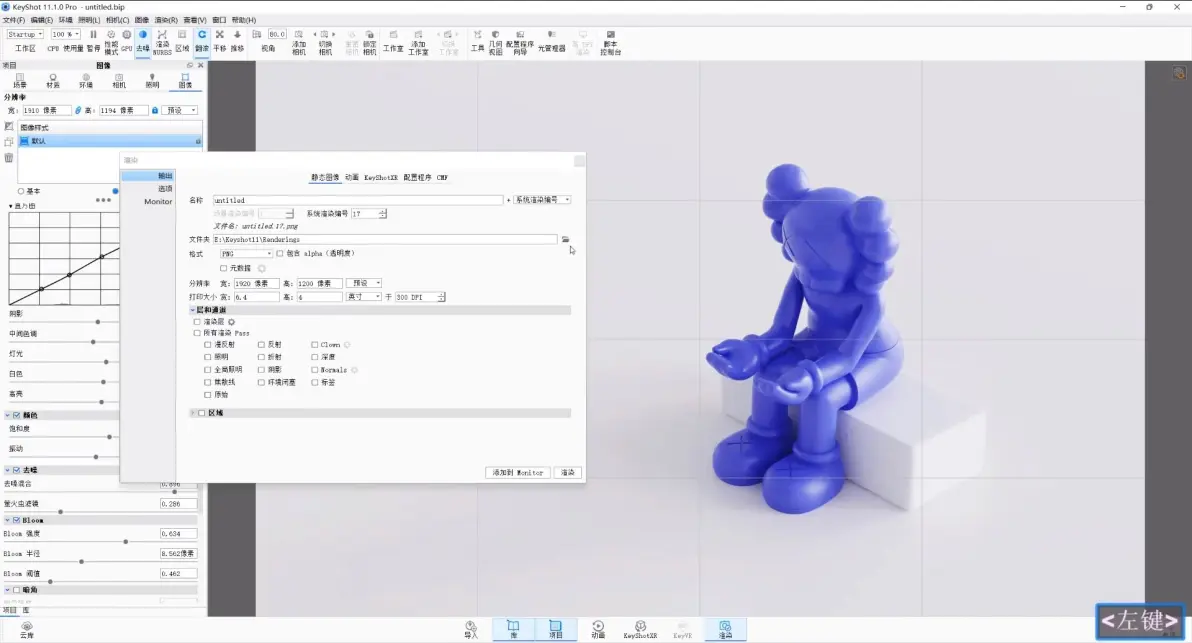Open the 脚本控制台 scripting console icon
Image resolution: width=1192 pixels, height=643 pixels.
(x=610, y=43)
